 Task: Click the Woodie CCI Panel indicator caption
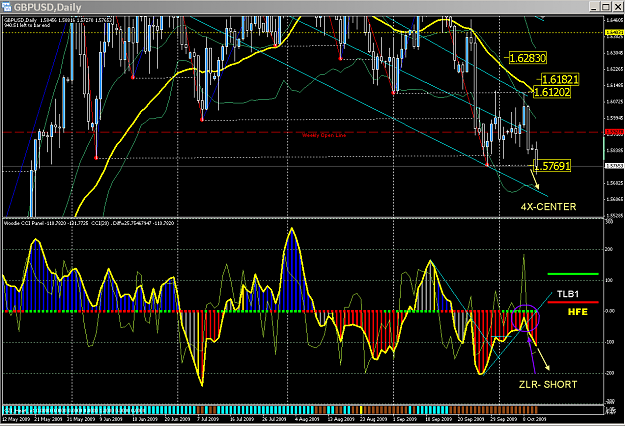[x=89, y=223]
